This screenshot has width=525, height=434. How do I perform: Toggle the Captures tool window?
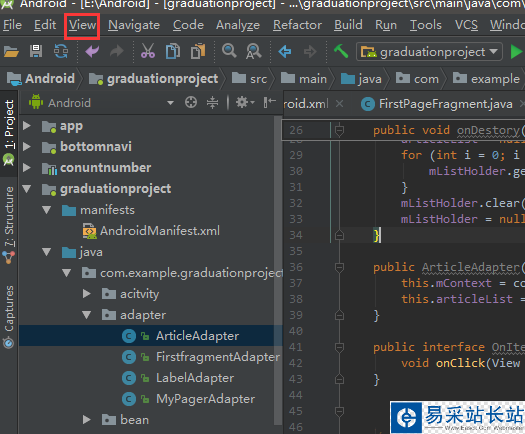pos(9,316)
